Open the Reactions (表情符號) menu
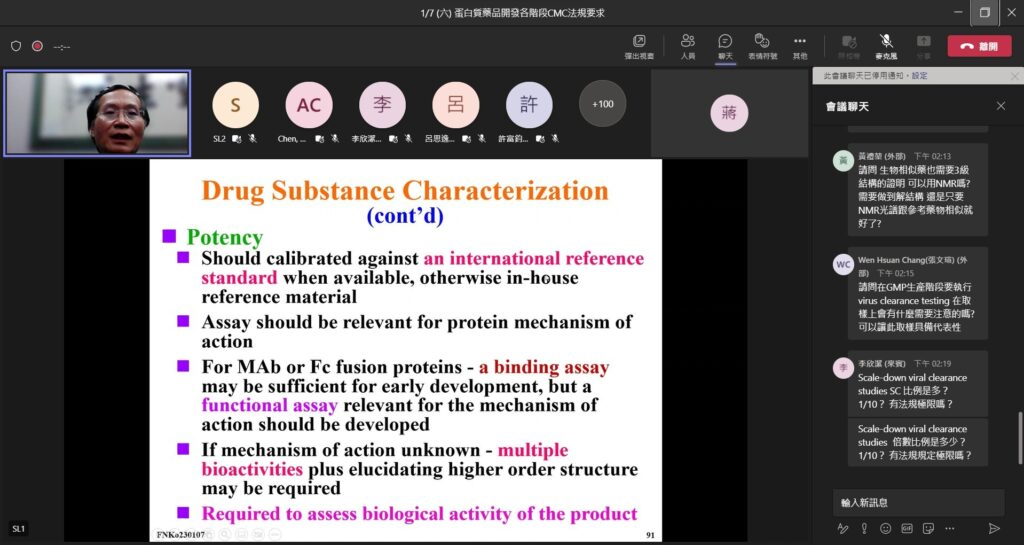This screenshot has width=1024, height=545. click(x=763, y=45)
